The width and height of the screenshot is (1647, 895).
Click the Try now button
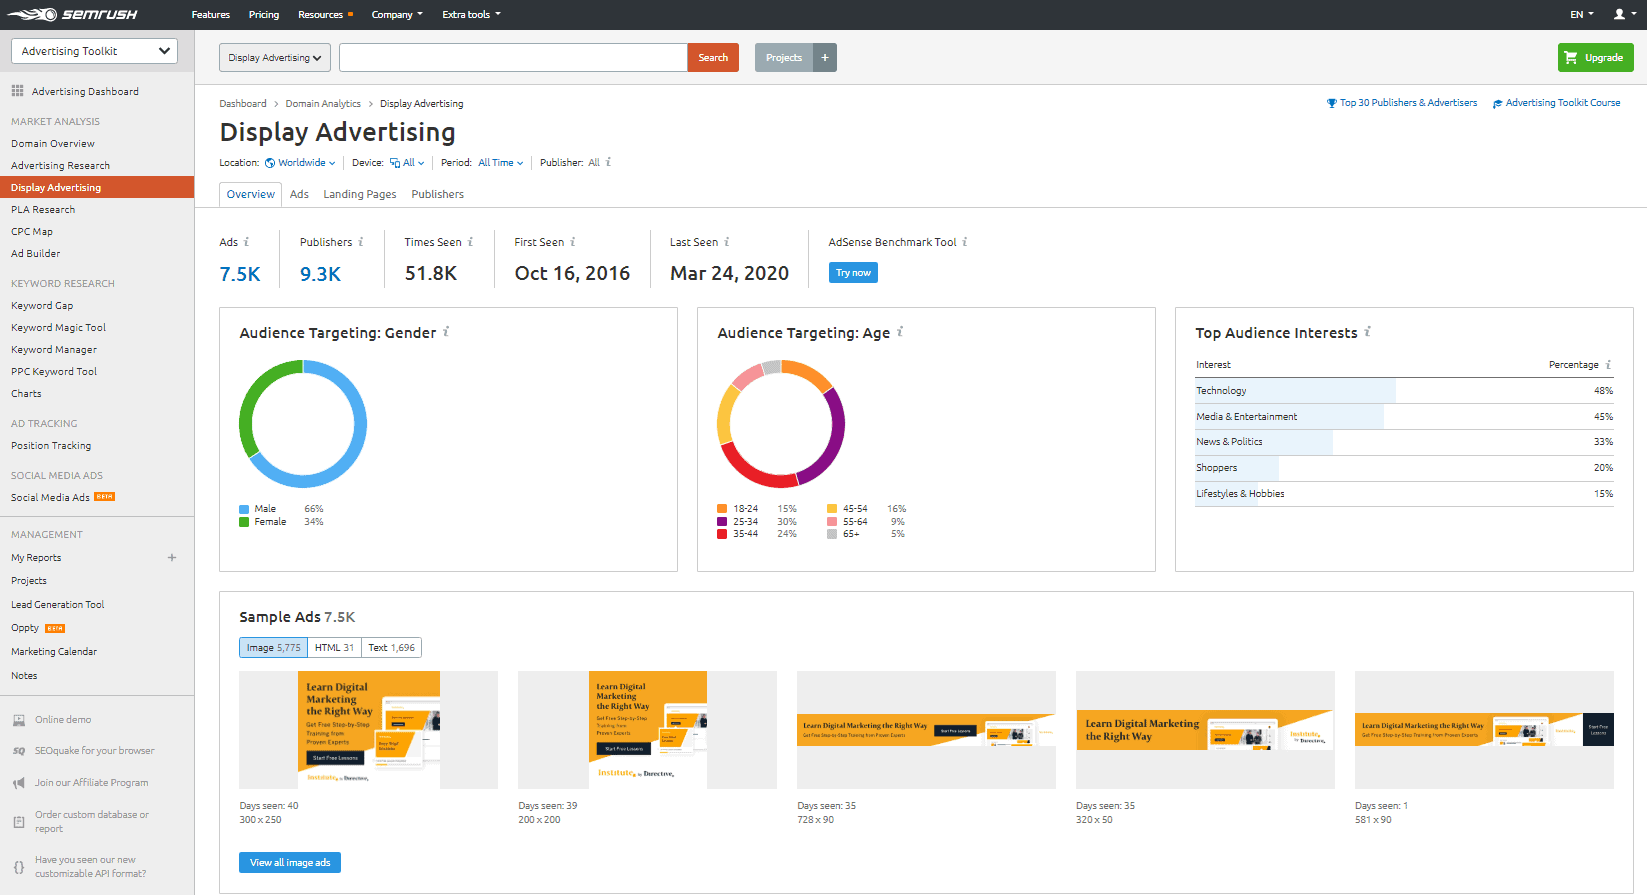pos(853,272)
